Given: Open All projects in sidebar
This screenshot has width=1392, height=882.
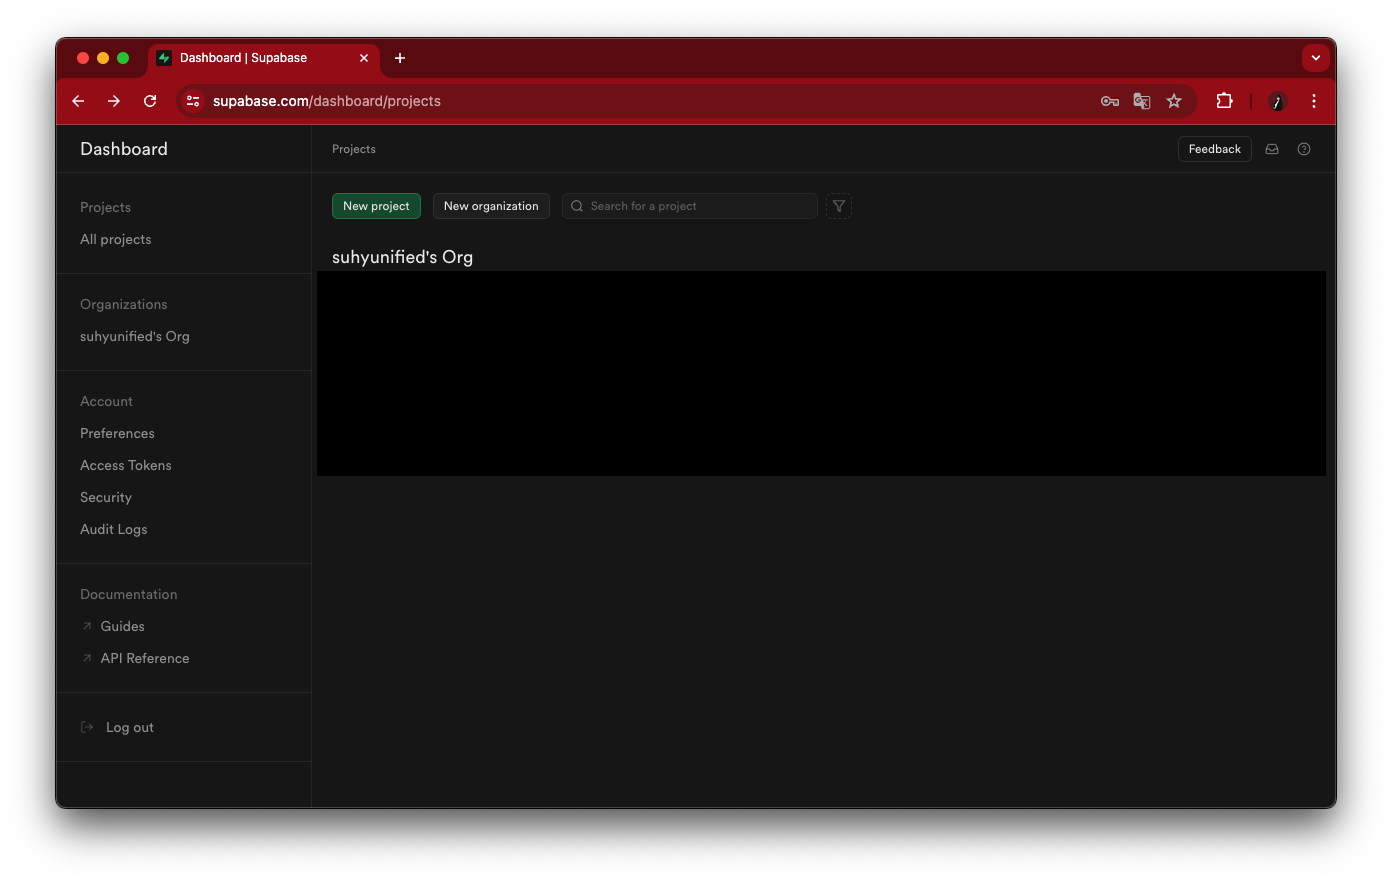Looking at the screenshot, I should (x=116, y=239).
